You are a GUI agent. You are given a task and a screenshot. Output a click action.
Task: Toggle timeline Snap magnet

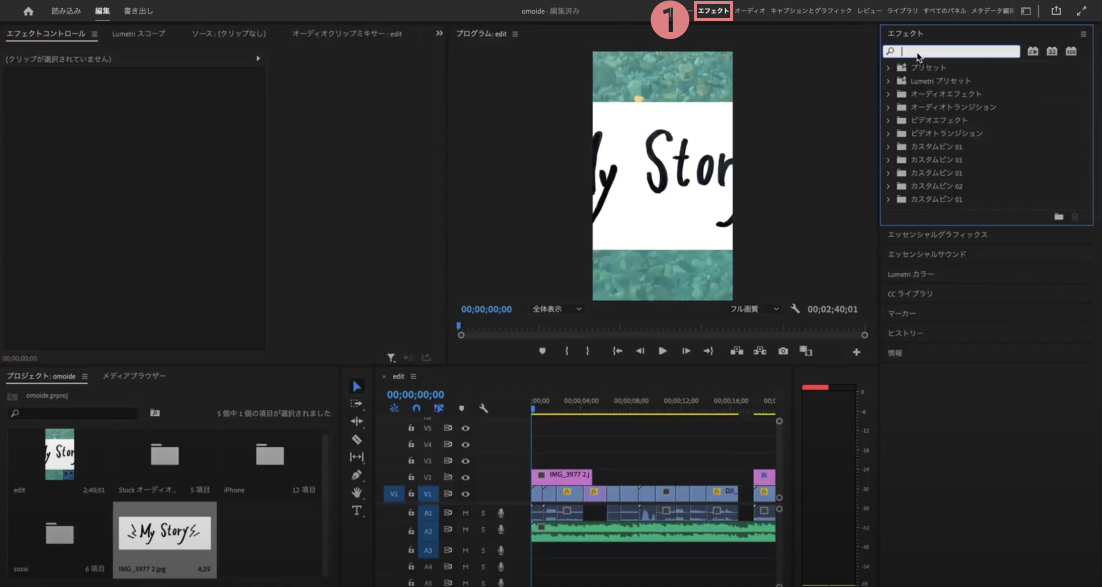click(x=416, y=408)
